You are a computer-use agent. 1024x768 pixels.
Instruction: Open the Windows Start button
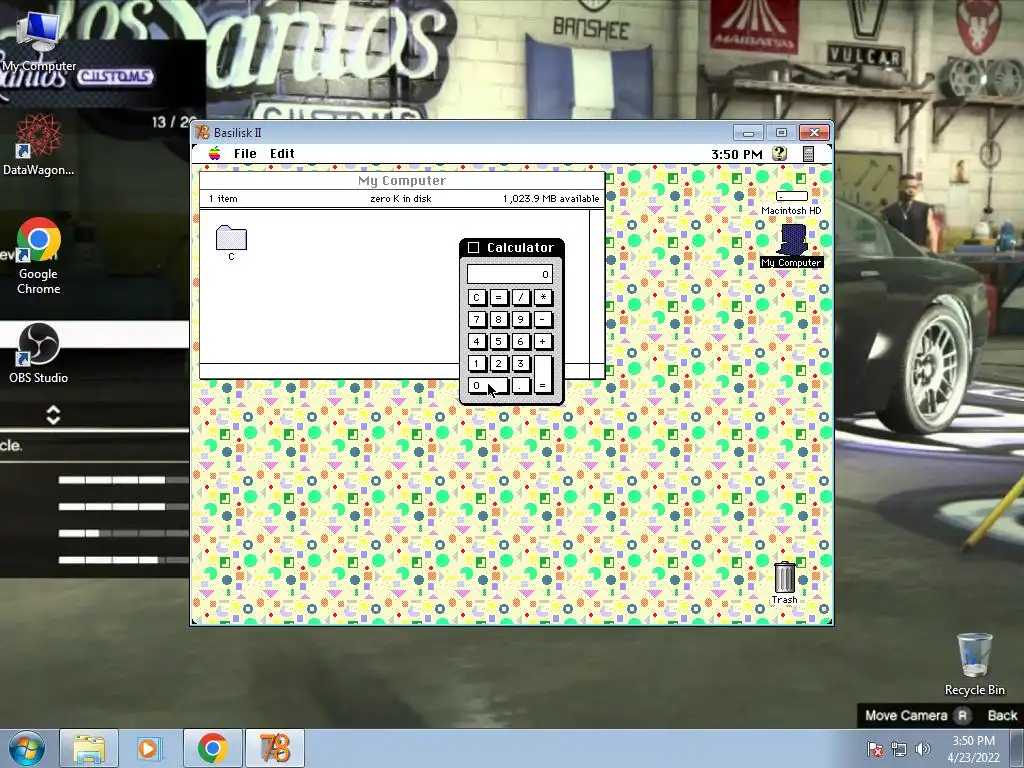tap(26, 748)
